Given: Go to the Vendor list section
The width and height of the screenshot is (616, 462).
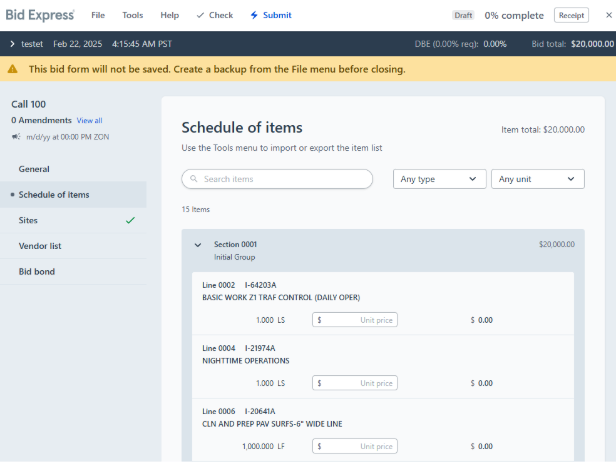Looking at the screenshot, I should tap(40, 245).
